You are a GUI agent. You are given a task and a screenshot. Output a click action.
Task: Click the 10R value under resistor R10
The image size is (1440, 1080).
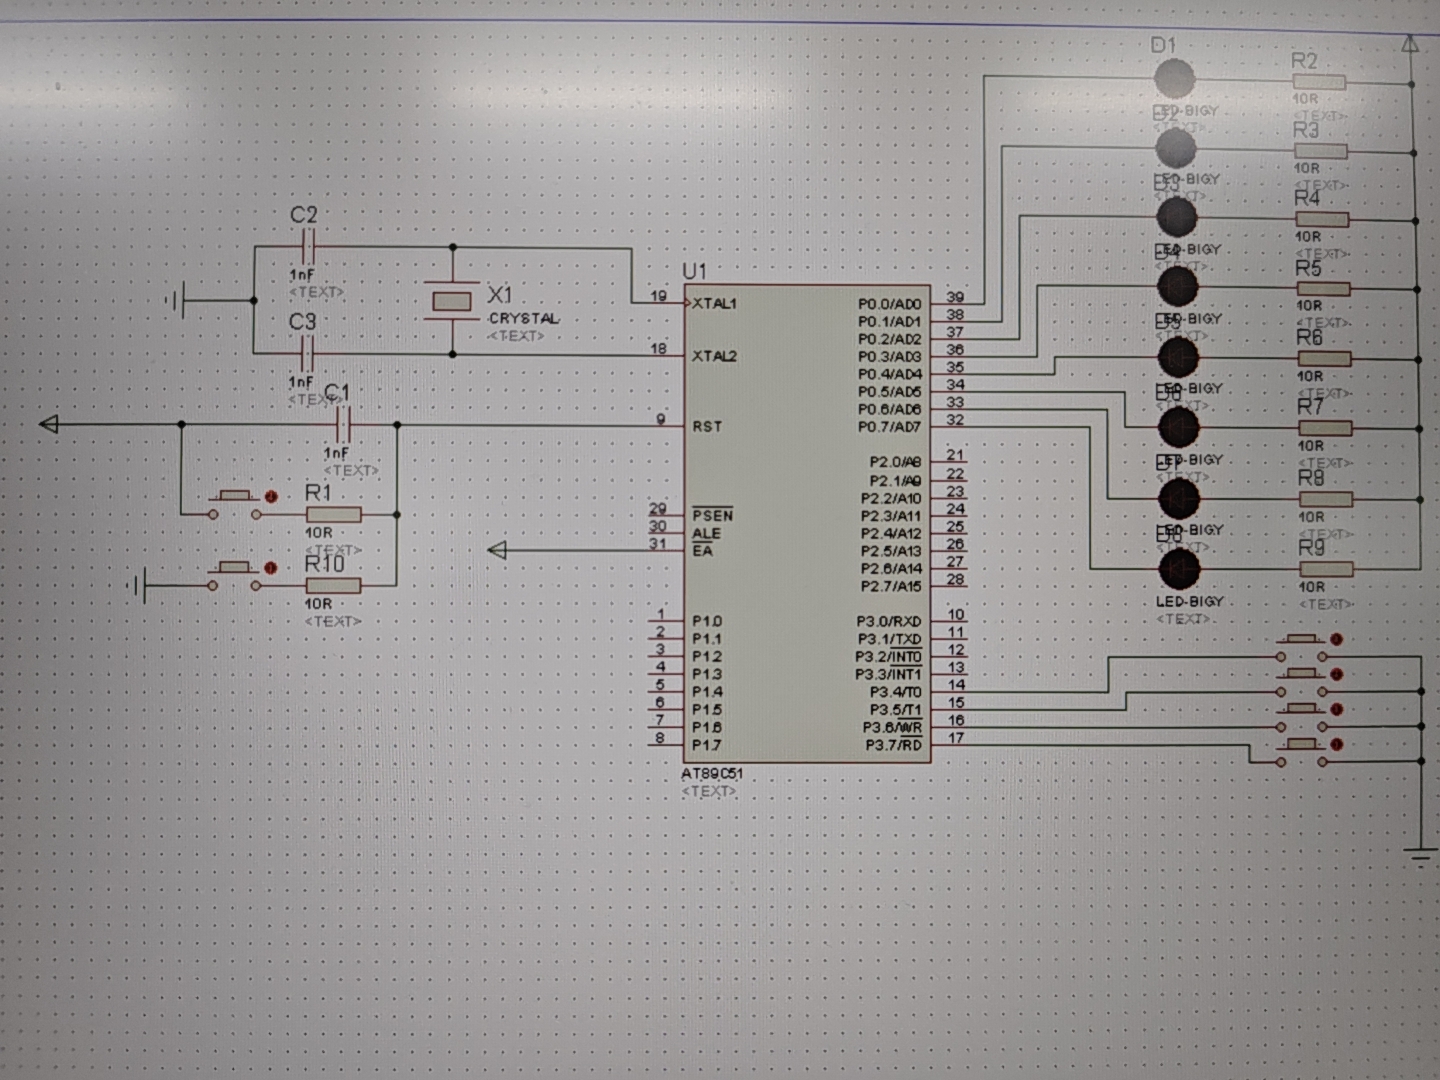click(x=318, y=604)
